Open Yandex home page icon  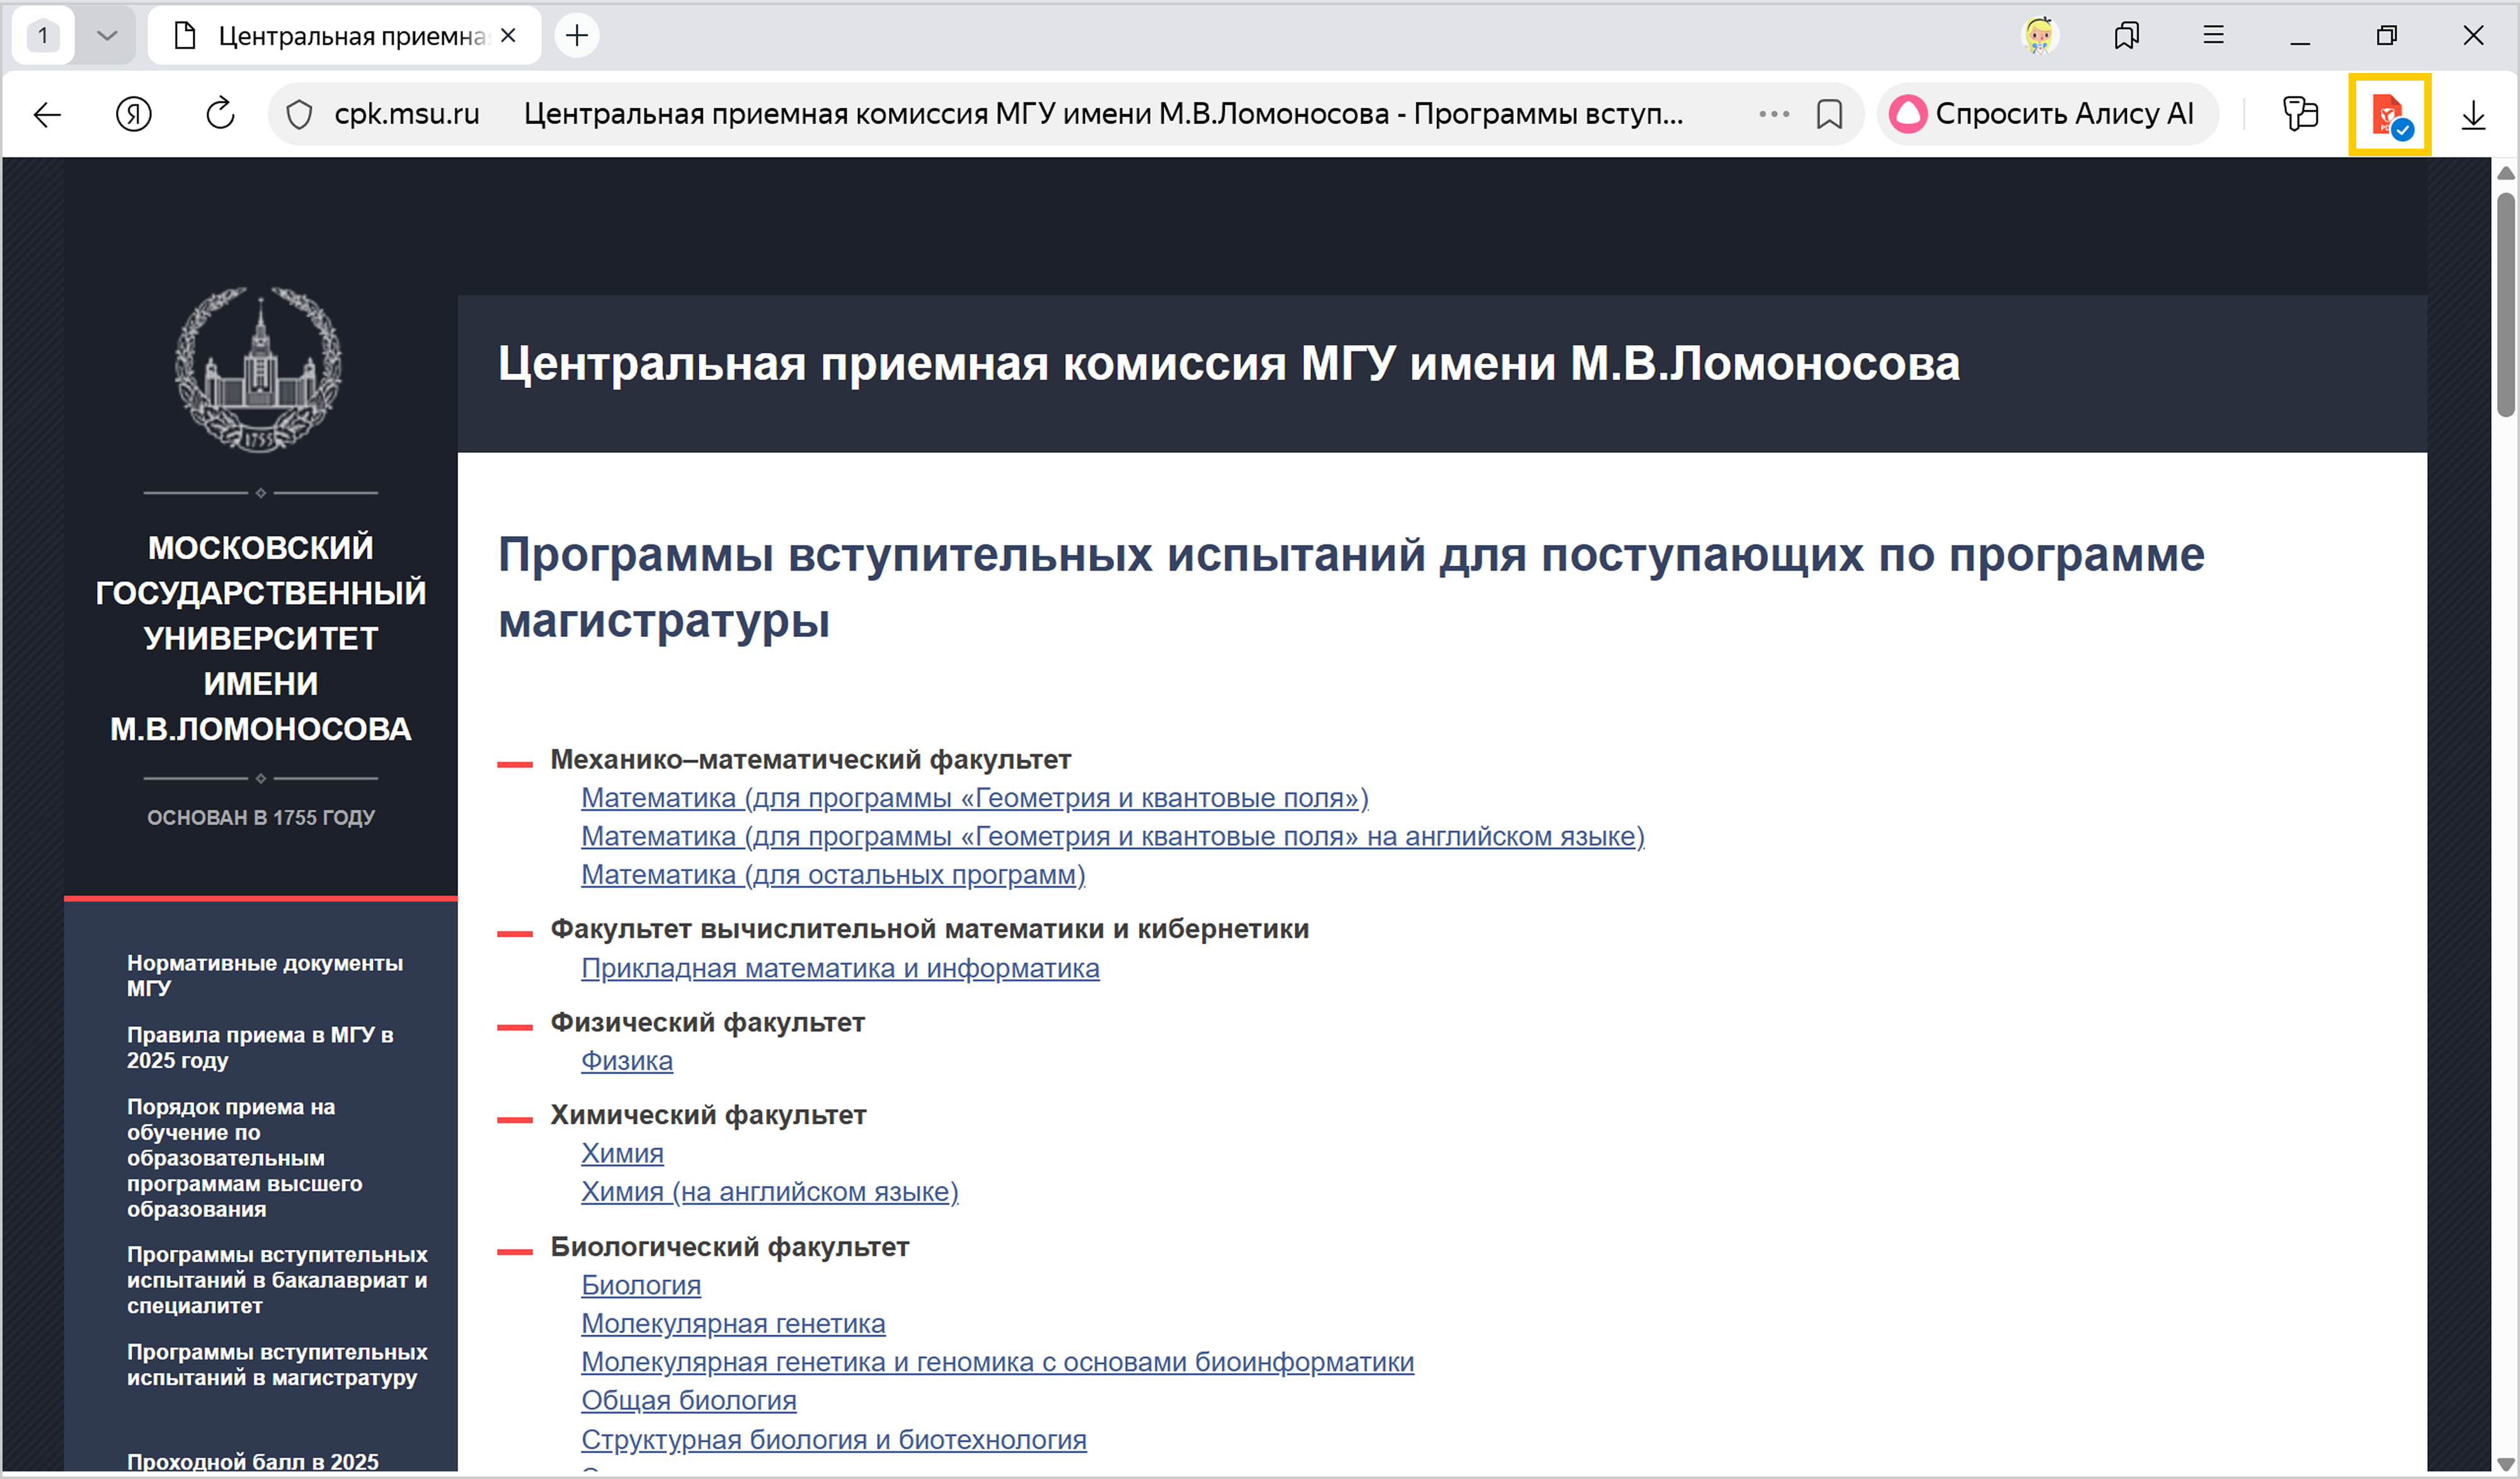pos(133,115)
